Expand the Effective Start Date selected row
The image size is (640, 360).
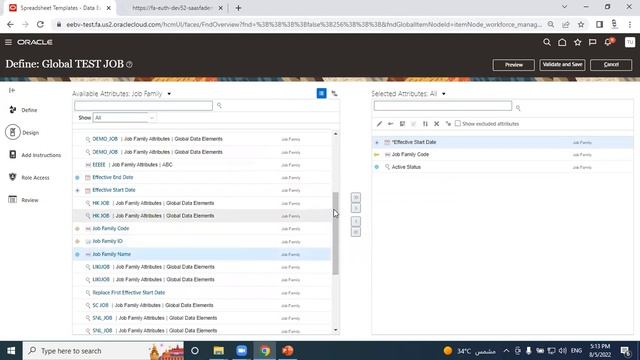click(x=377, y=142)
